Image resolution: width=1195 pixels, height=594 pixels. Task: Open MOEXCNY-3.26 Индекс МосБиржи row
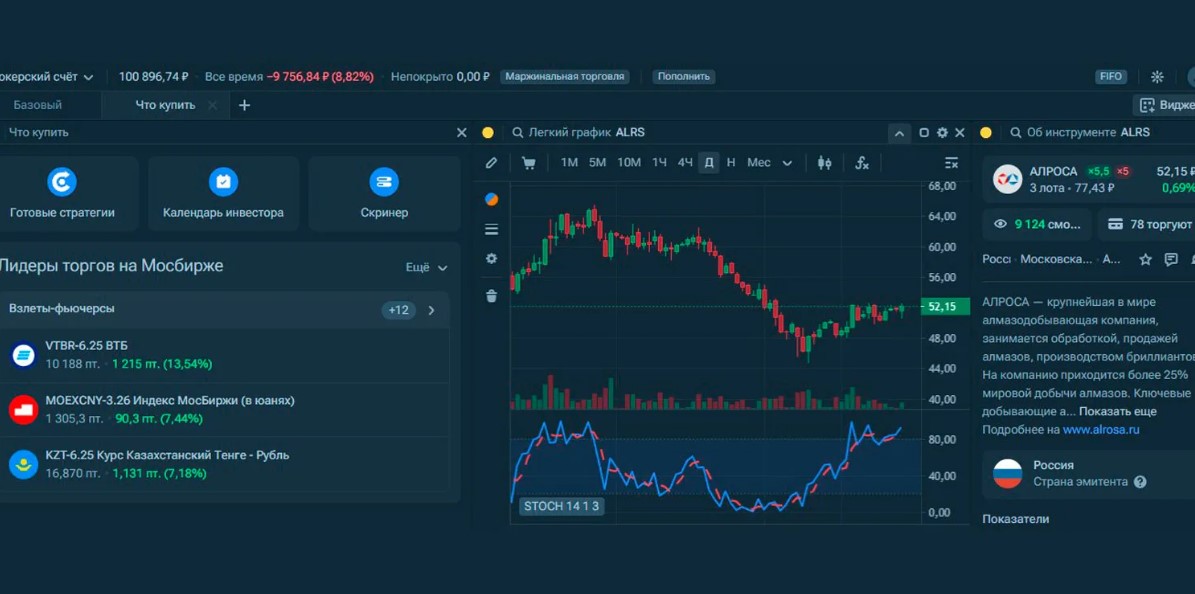pos(225,409)
